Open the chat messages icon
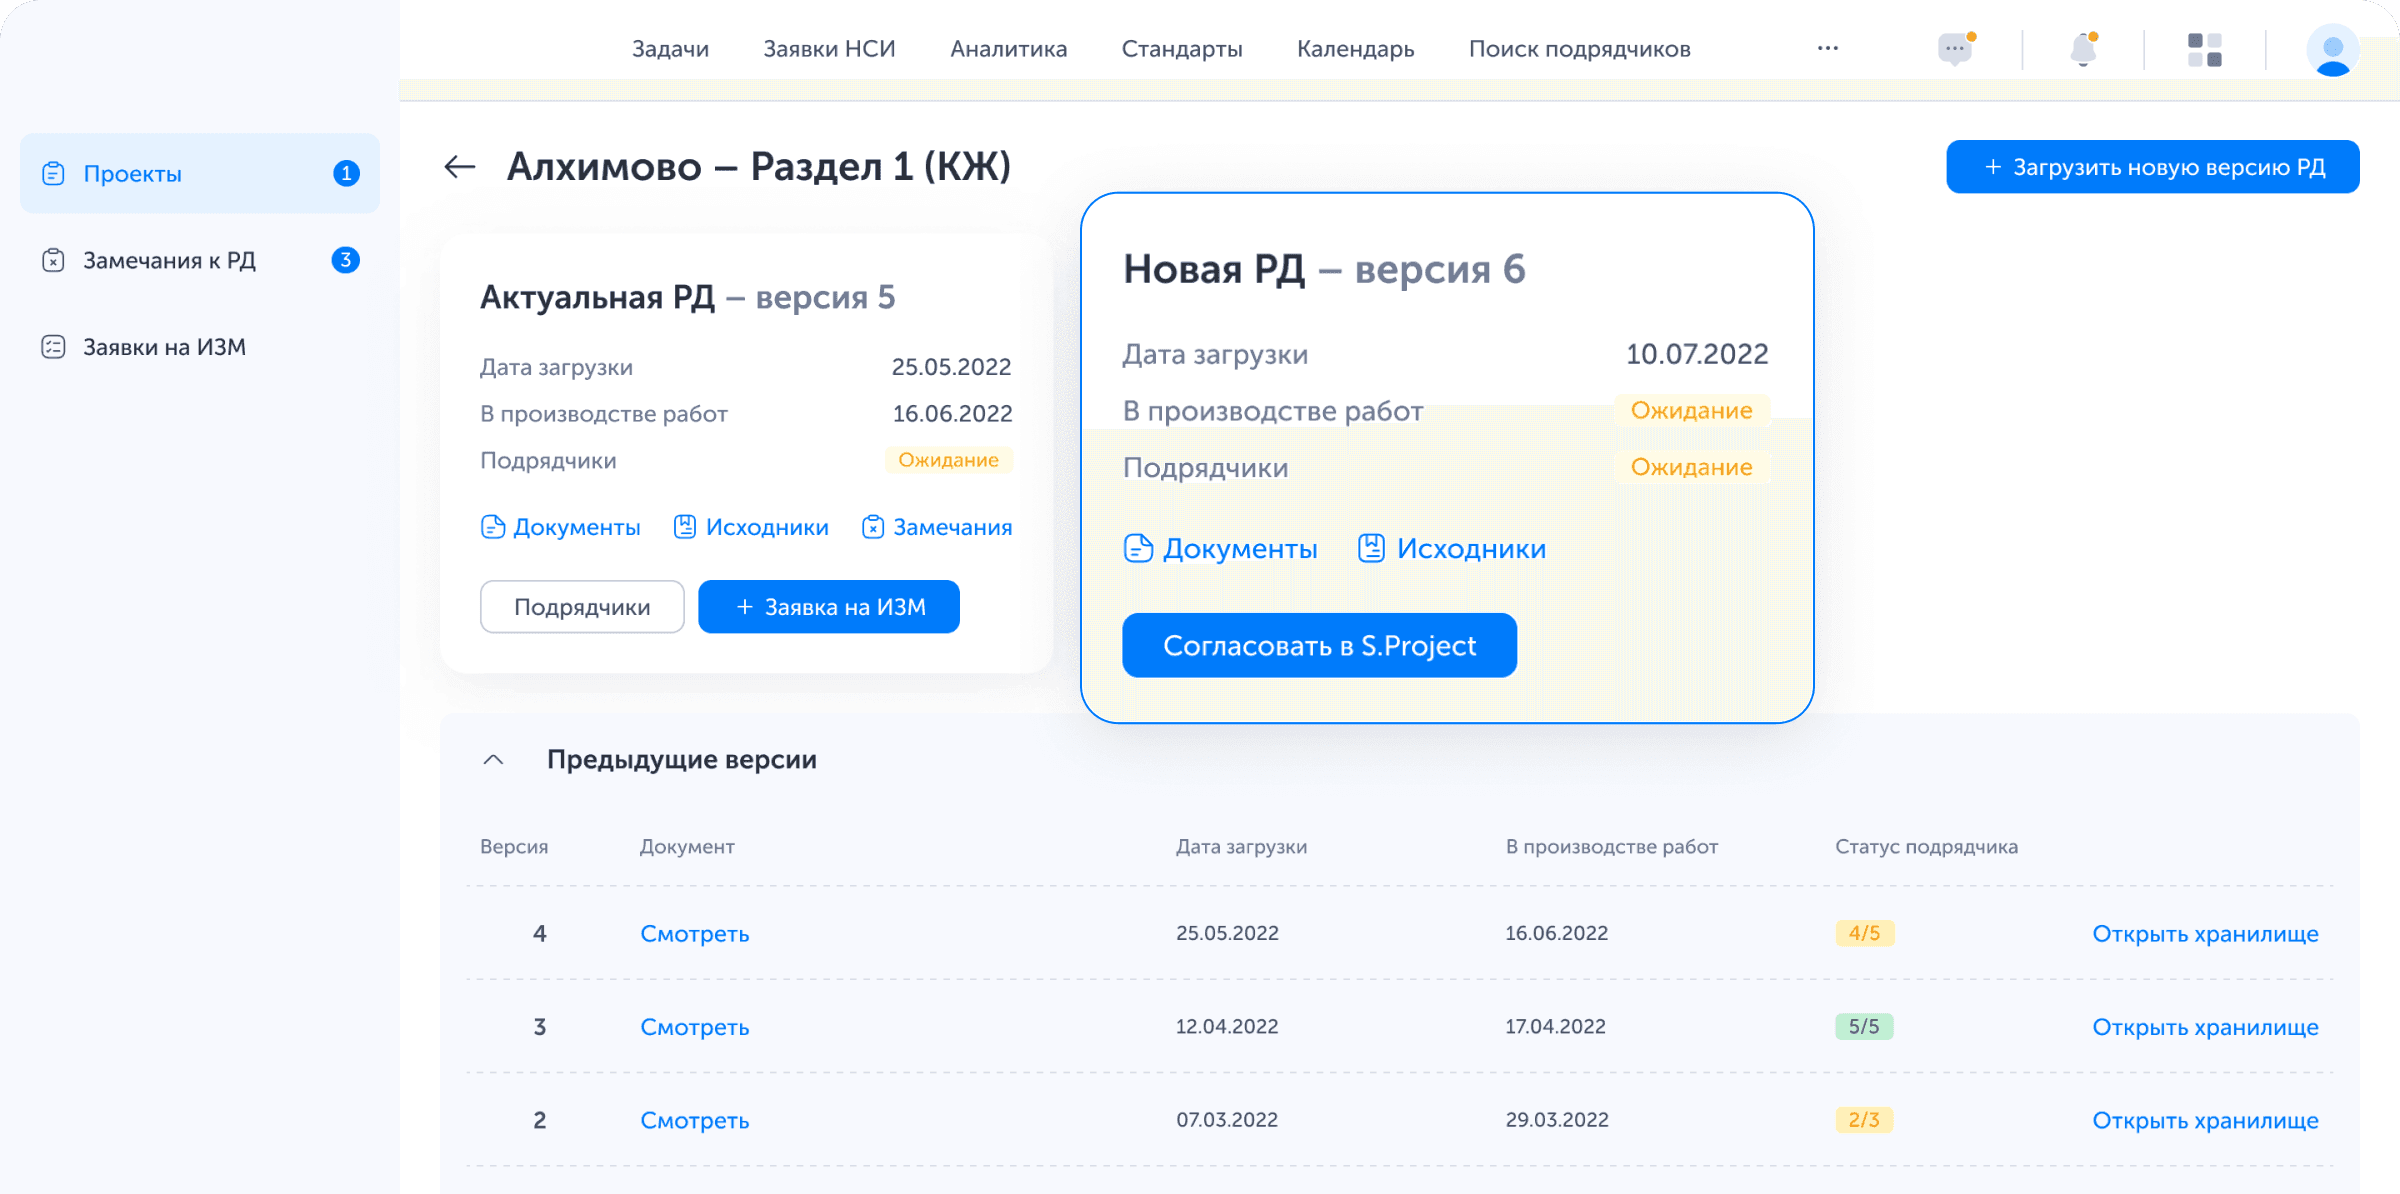This screenshot has width=2400, height=1194. tap(1956, 49)
